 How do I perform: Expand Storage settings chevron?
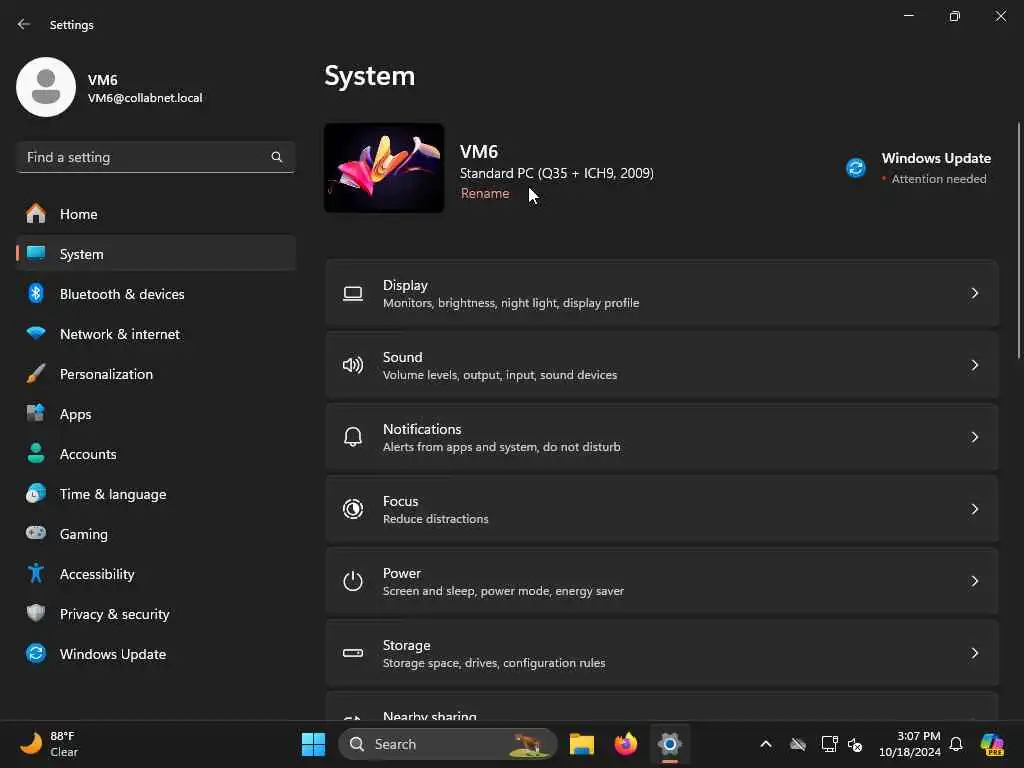point(974,652)
